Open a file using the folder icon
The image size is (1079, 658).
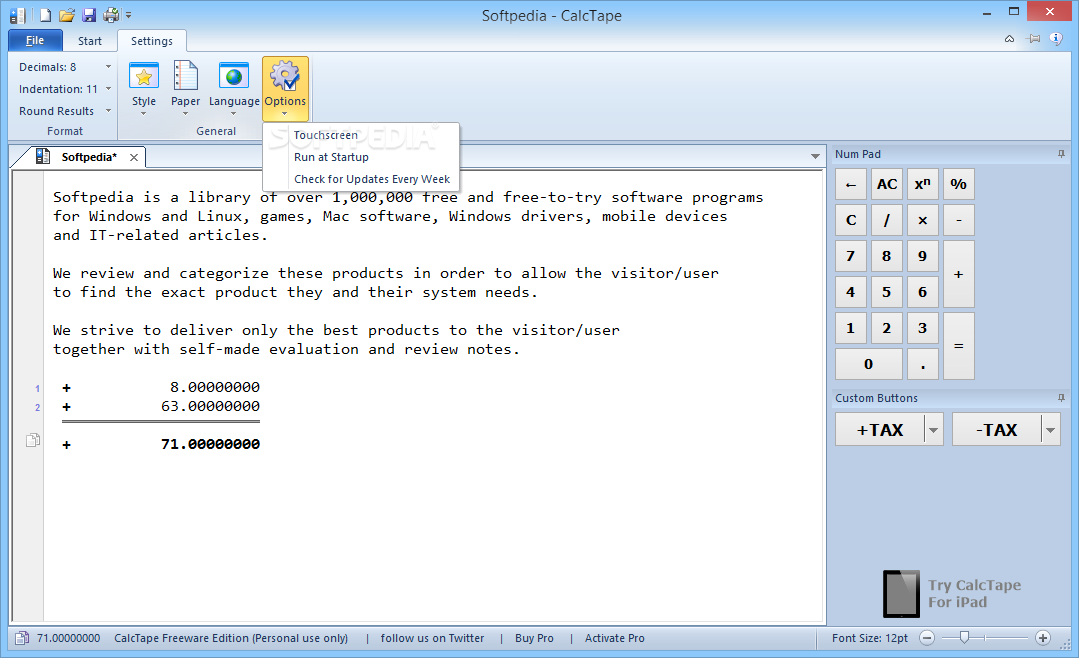click(67, 15)
